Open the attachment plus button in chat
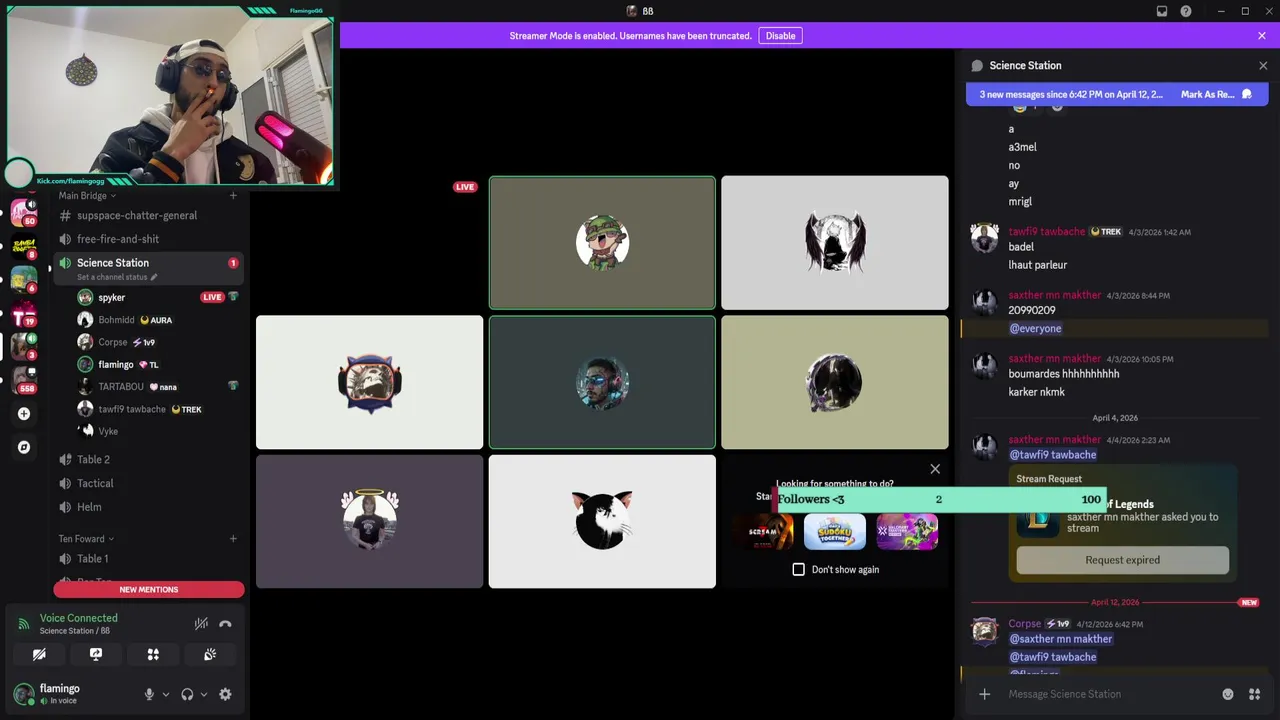 coord(985,694)
